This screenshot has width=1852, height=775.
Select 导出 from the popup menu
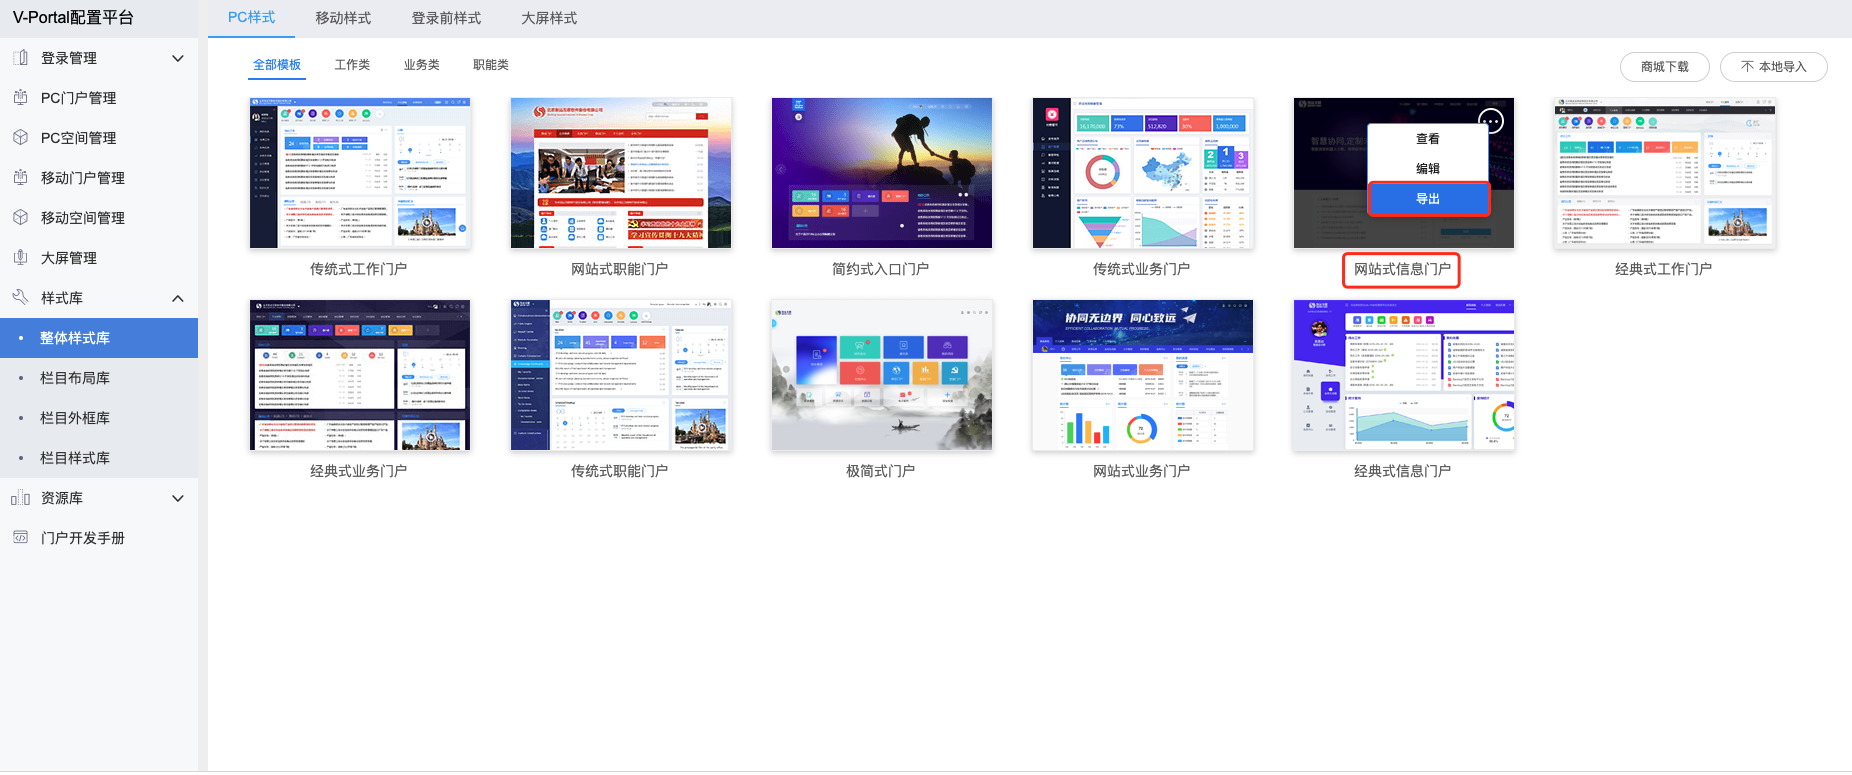click(1428, 199)
